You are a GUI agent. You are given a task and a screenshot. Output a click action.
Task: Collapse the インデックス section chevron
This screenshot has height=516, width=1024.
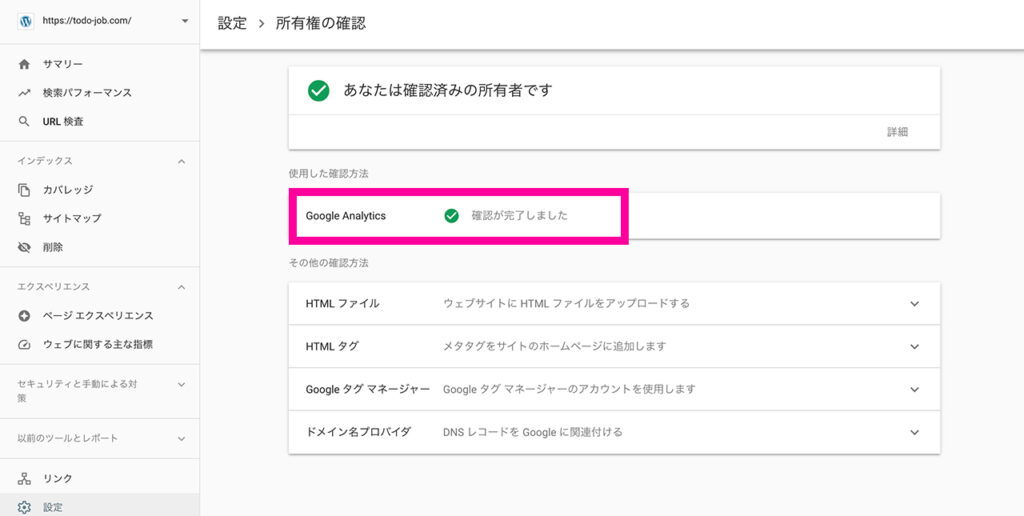click(x=182, y=161)
